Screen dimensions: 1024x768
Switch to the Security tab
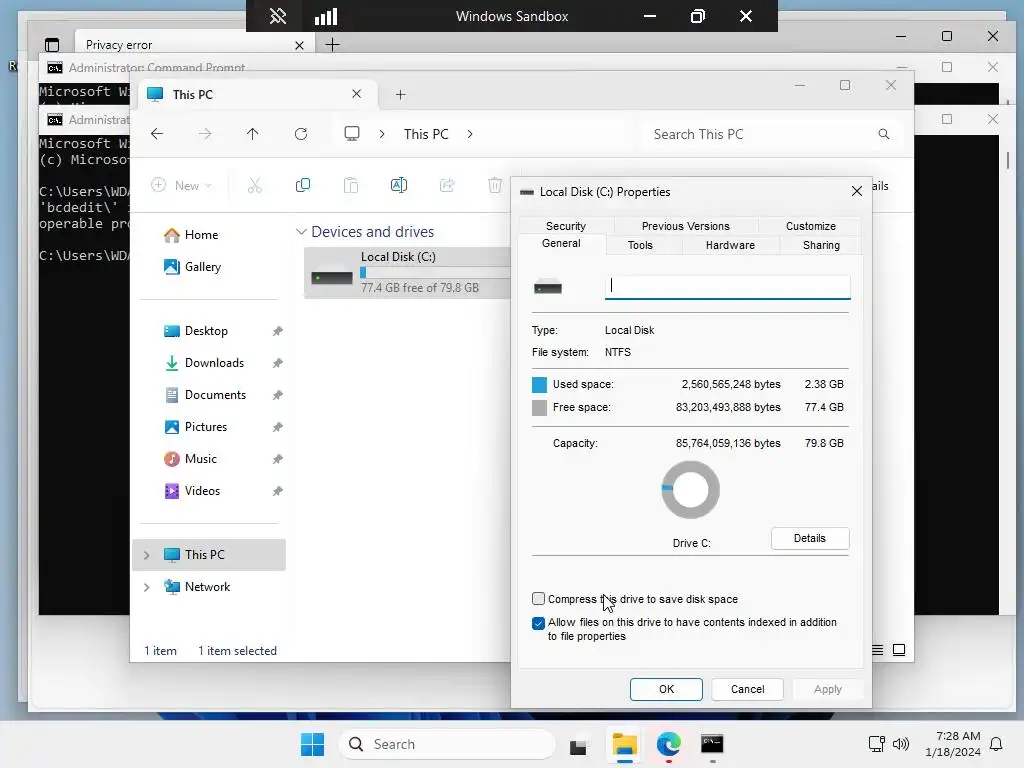[x=566, y=226]
